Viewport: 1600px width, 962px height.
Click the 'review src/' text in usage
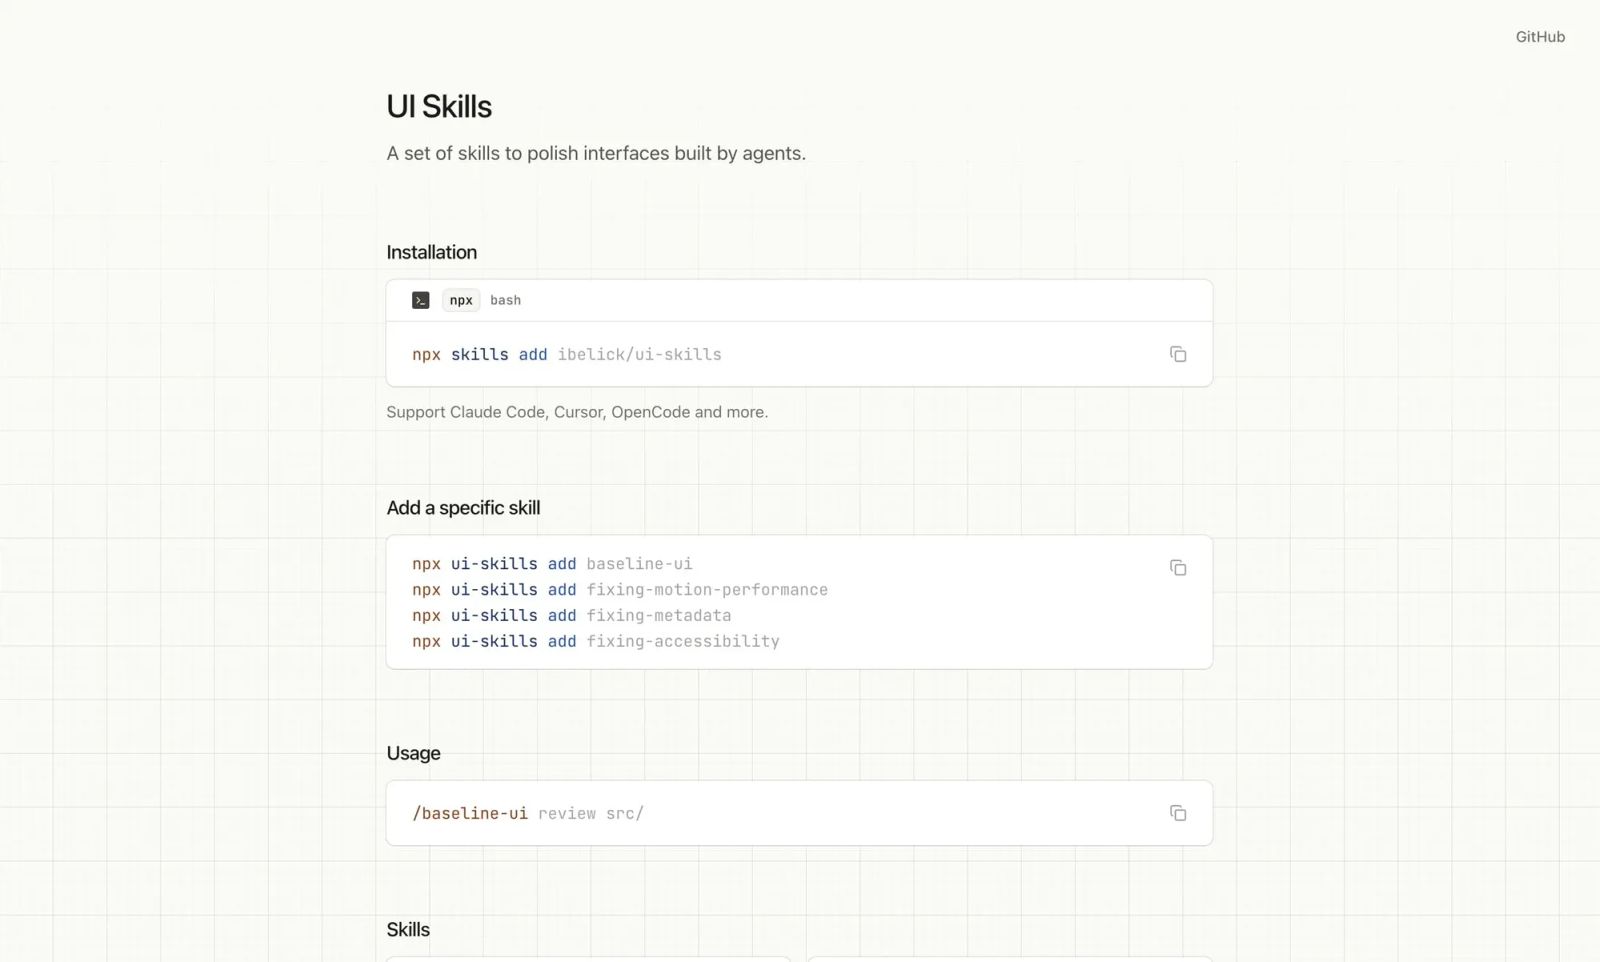[591, 813]
